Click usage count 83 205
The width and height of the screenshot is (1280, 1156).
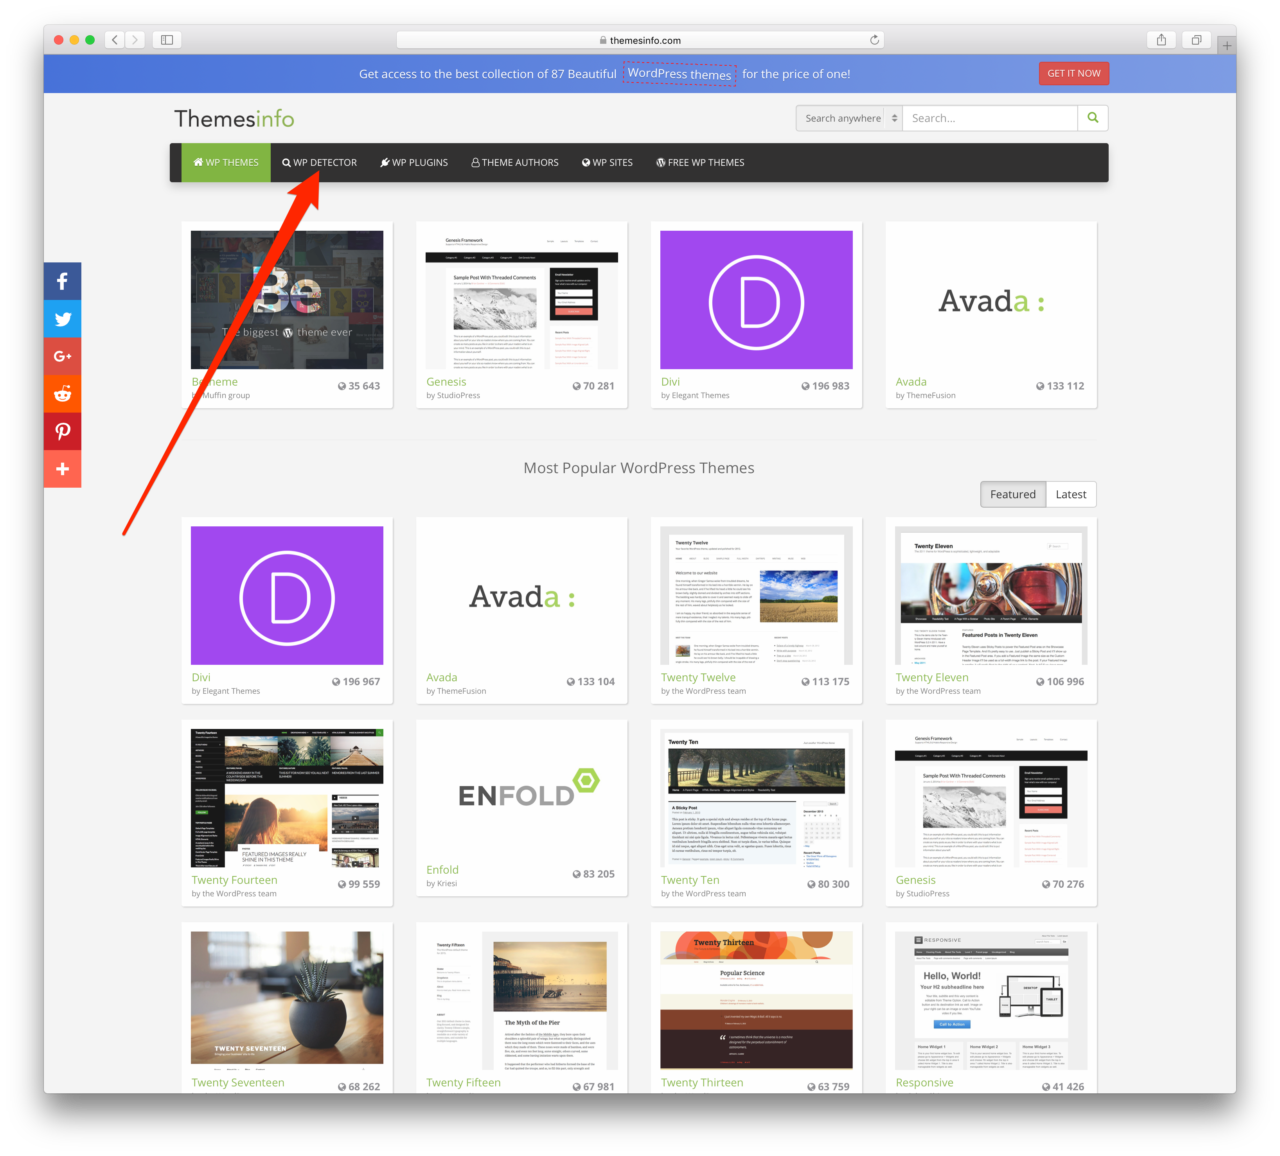(x=593, y=874)
